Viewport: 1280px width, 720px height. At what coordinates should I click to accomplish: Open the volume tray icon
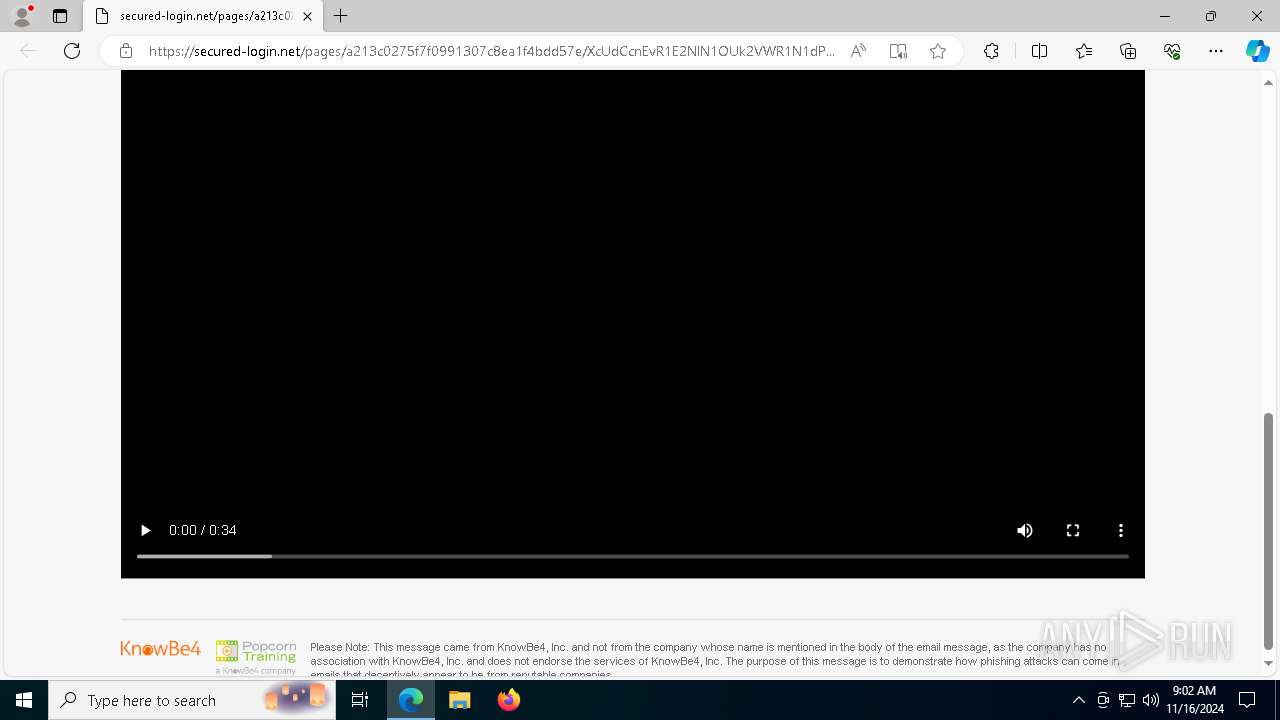click(x=1150, y=700)
